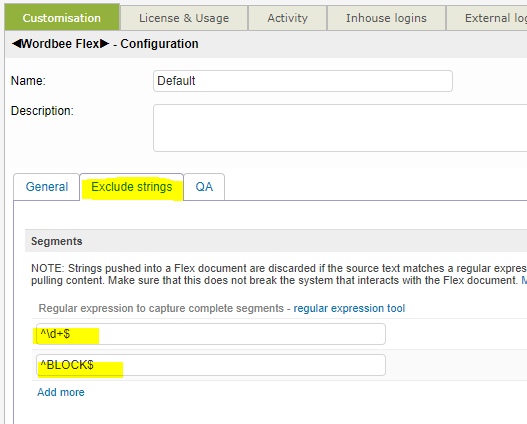Open the Customisation tab
Viewport: 527px width, 424px height.
click(x=62, y=17)
